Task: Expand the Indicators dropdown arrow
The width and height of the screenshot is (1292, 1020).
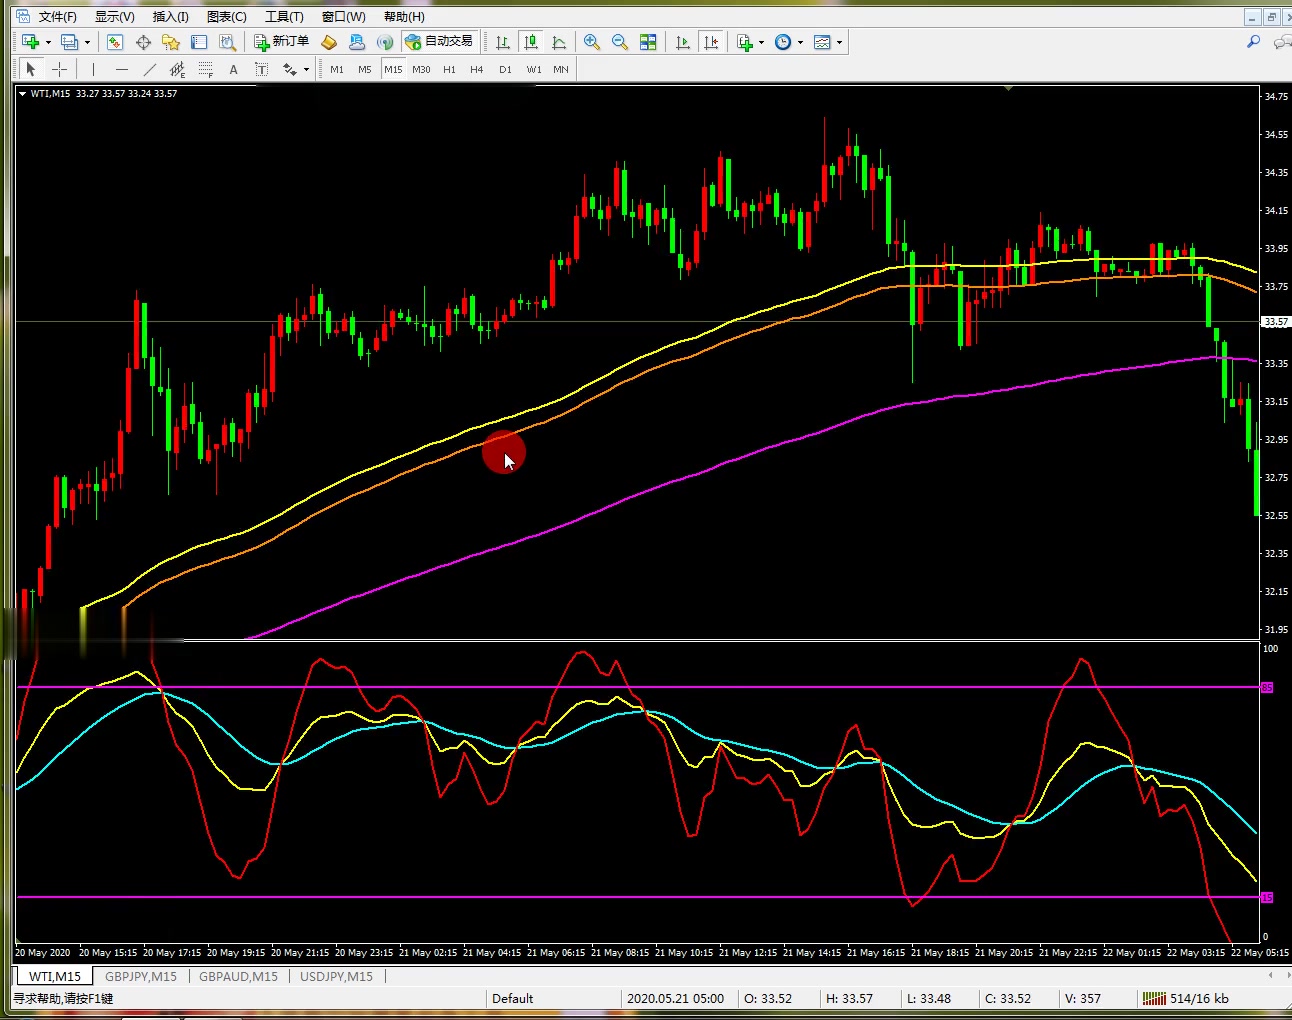Action: pos(762,42)
